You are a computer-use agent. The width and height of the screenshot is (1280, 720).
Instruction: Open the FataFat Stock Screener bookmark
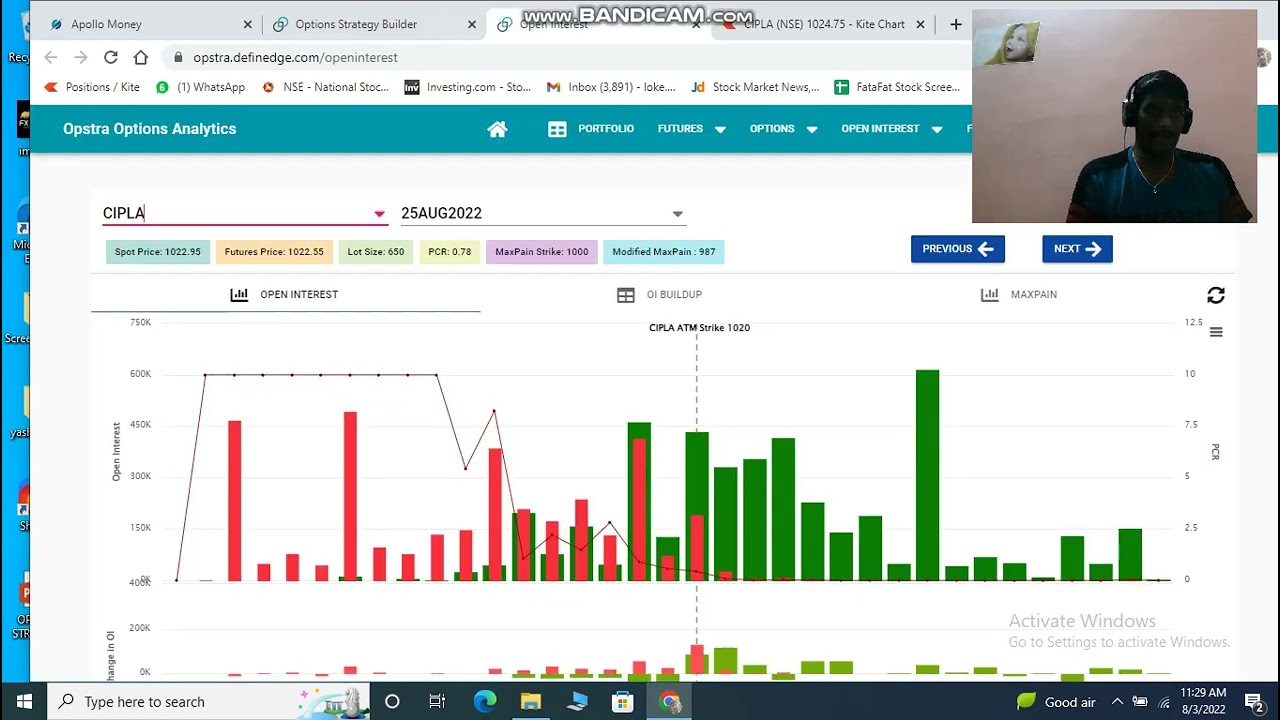click(897, 87)
